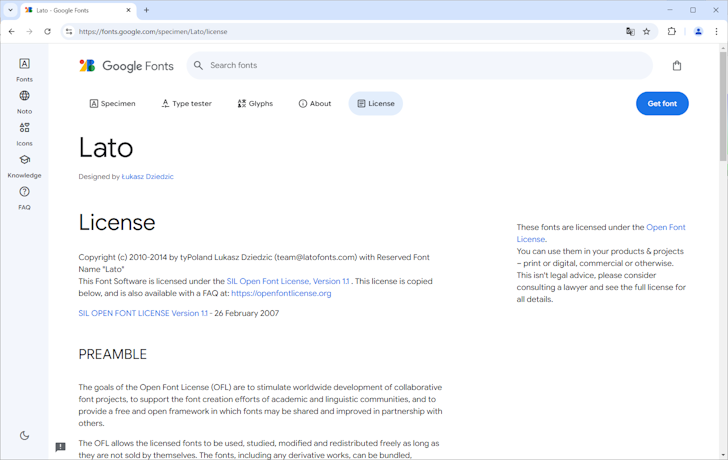Open SIL Open Font License, Version 1.1 link
Screen dimensions: 728x460
[x=288, y=281]
